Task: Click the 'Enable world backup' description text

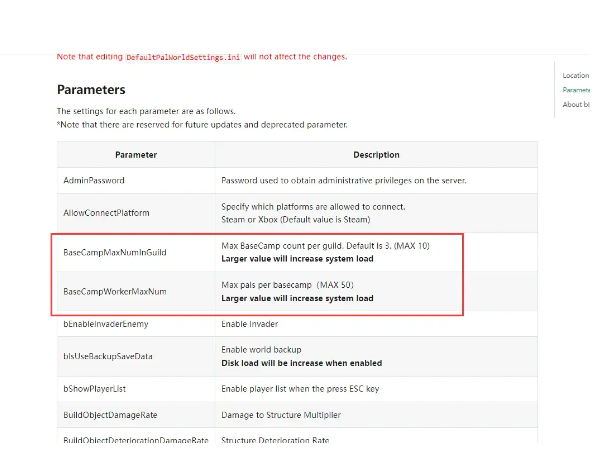Action: (x=262, y=350)
